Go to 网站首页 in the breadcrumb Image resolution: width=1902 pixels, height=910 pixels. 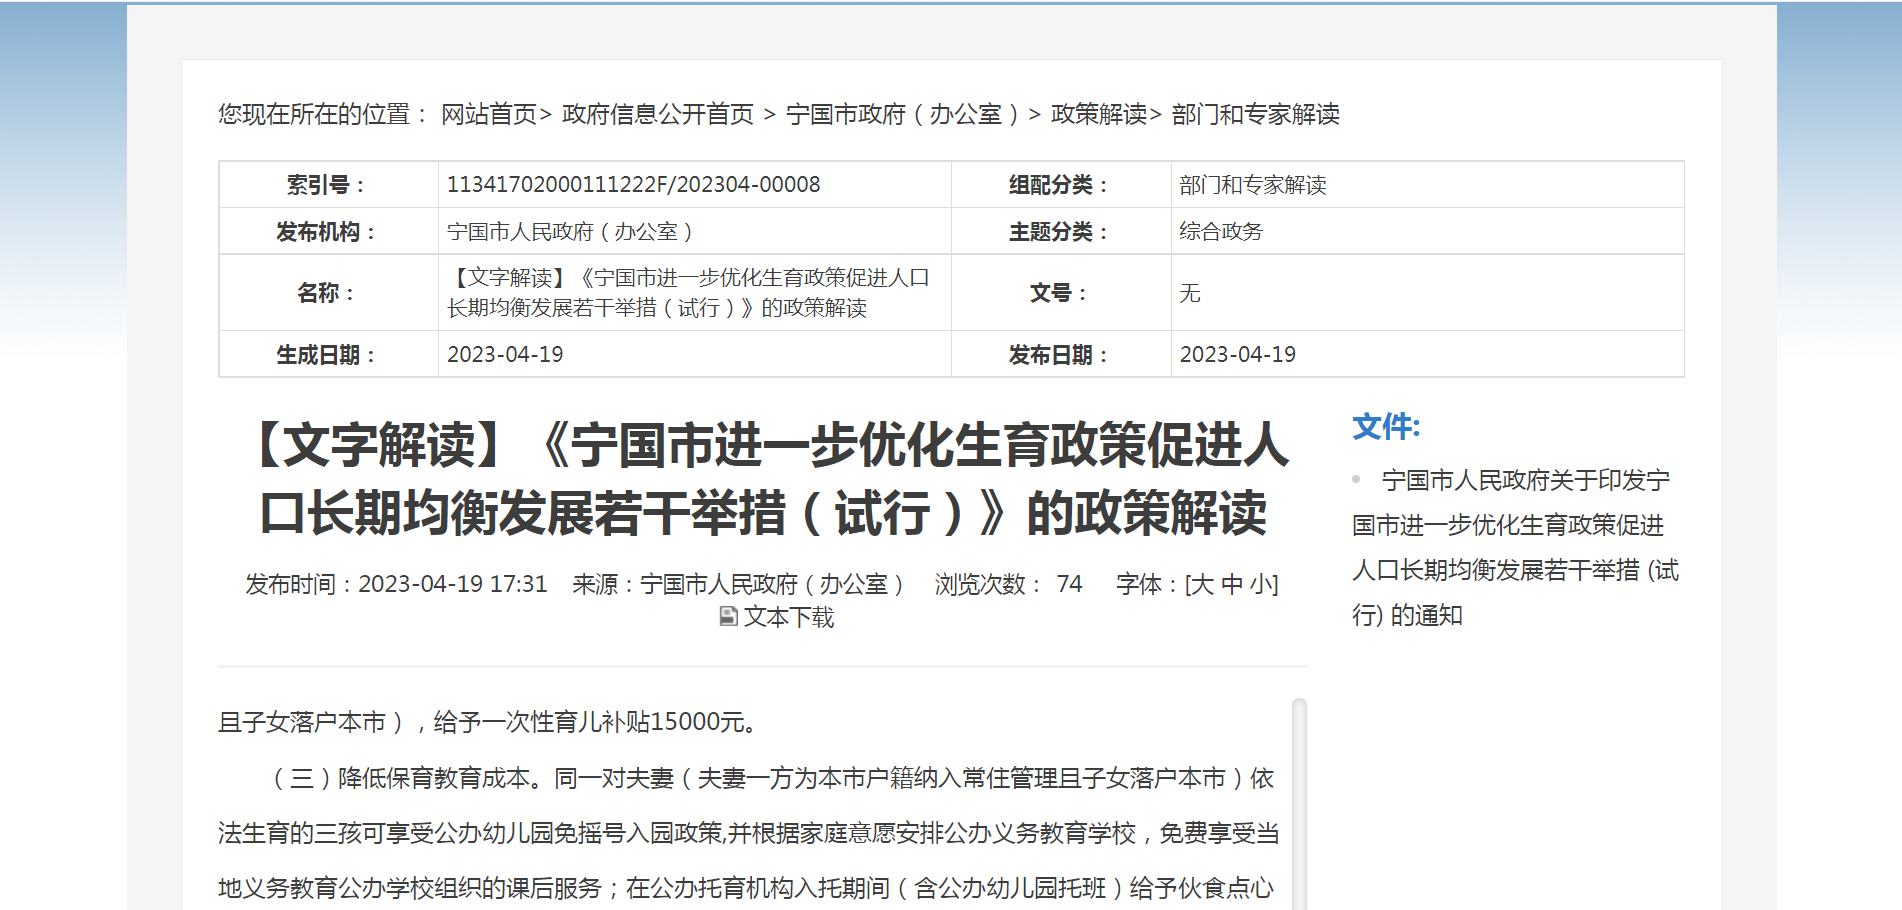coord(489,114)
